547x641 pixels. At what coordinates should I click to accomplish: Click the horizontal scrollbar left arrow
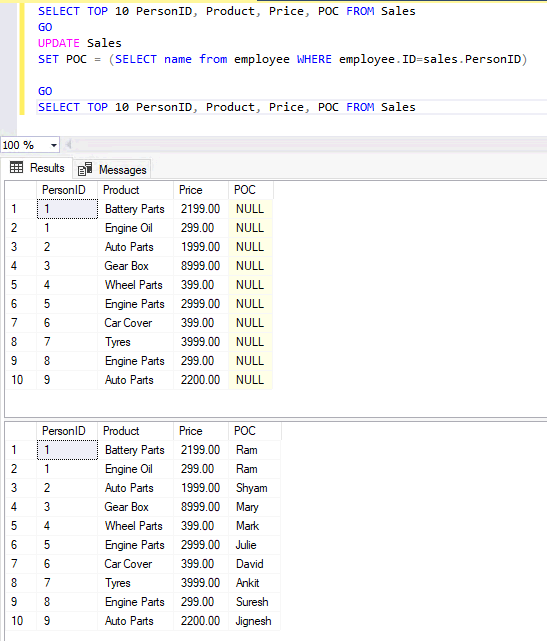tap(68, 145)
